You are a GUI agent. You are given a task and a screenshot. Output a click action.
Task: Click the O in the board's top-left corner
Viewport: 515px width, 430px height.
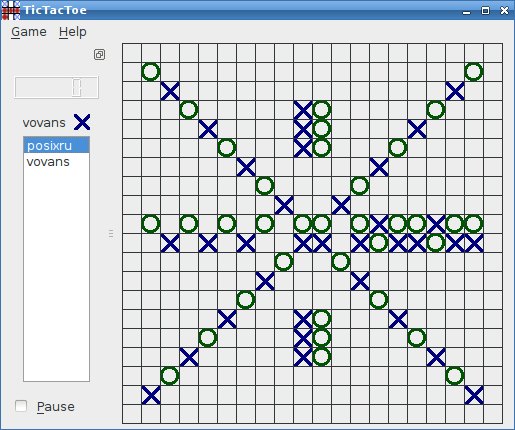151,72
